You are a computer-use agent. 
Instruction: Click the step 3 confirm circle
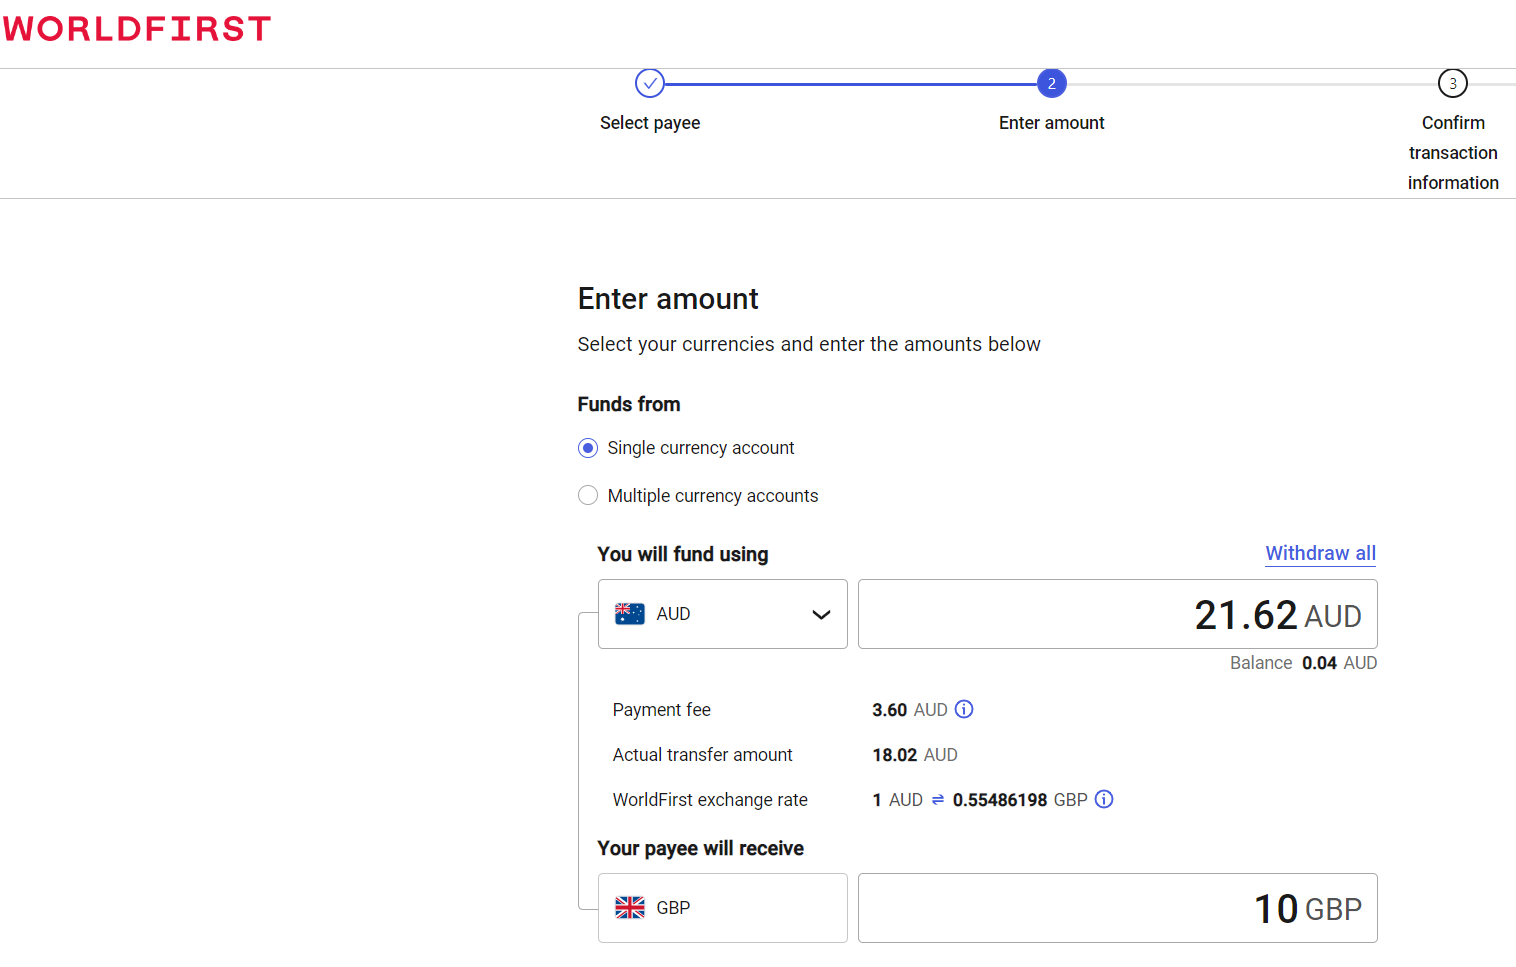[1452, 83]
